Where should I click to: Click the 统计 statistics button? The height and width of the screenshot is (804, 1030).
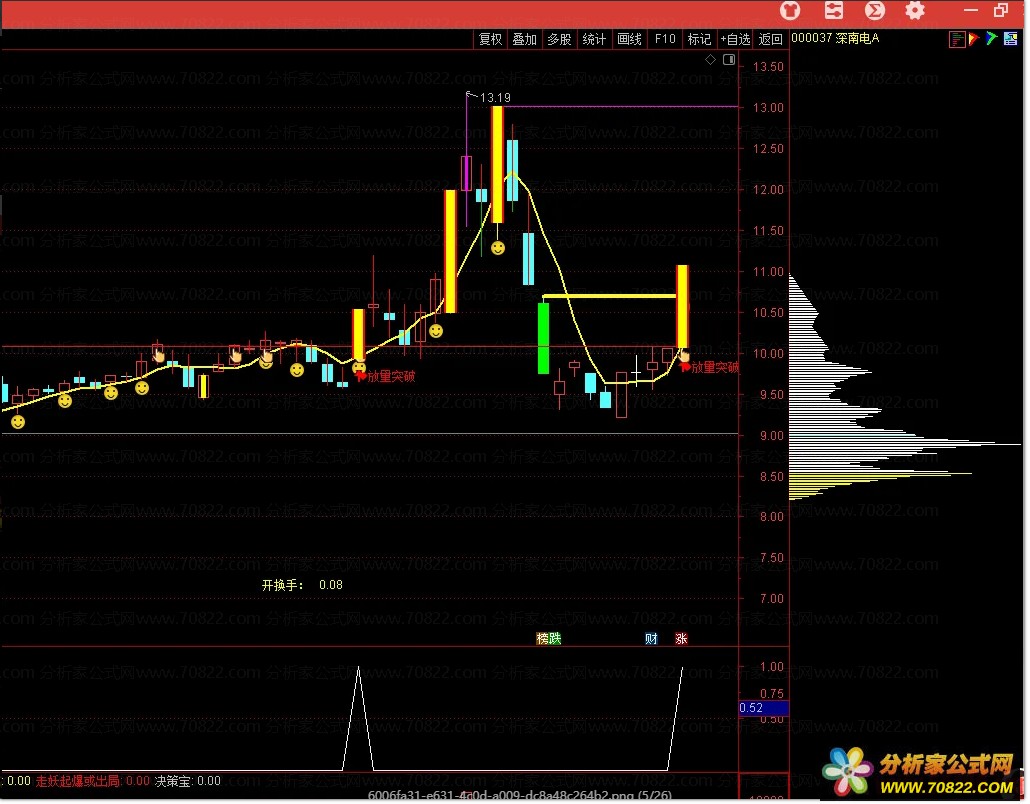coord(594,39)
